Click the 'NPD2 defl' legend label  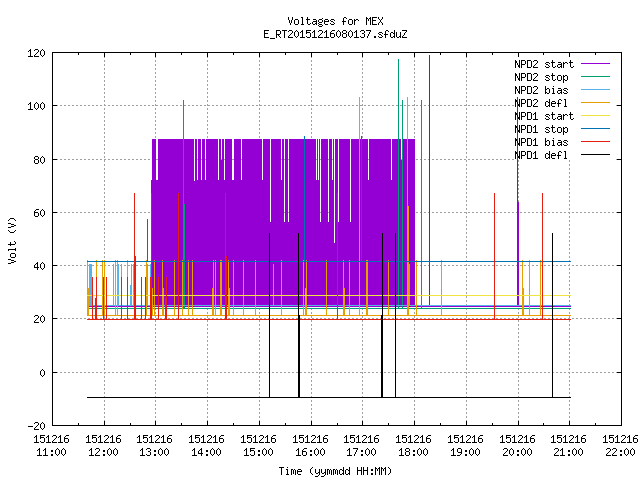click(x=541, y=103)
